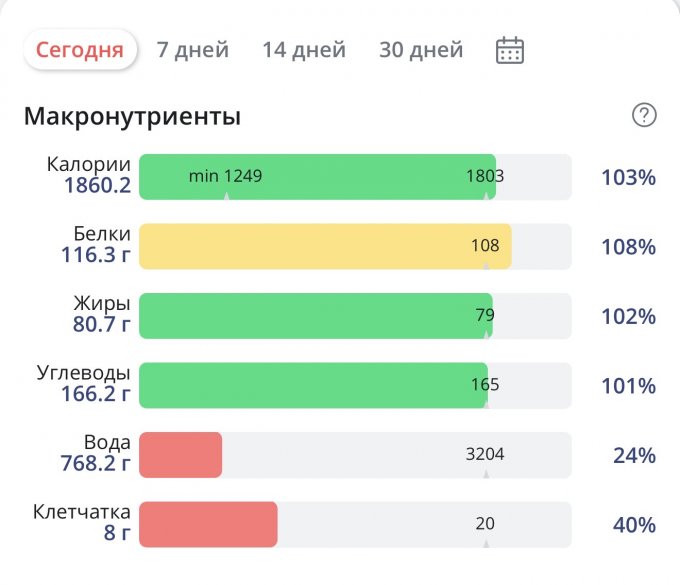Screen dimensions: 680x585
Task: Switch to the 30 дней tab
Action: [x=421, y=49]
